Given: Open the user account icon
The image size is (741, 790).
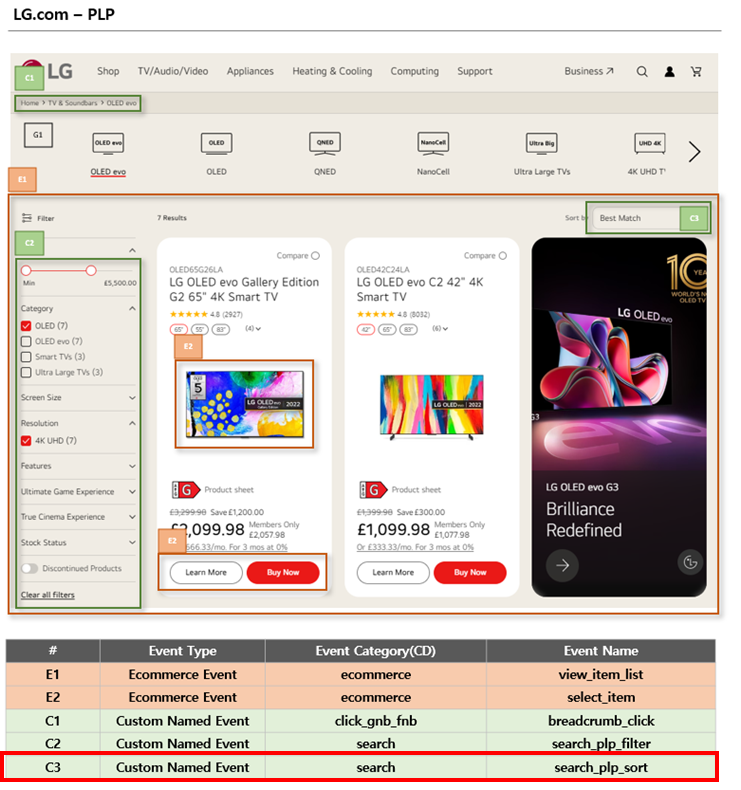Looking at the screenshot, I should (670, 72).
